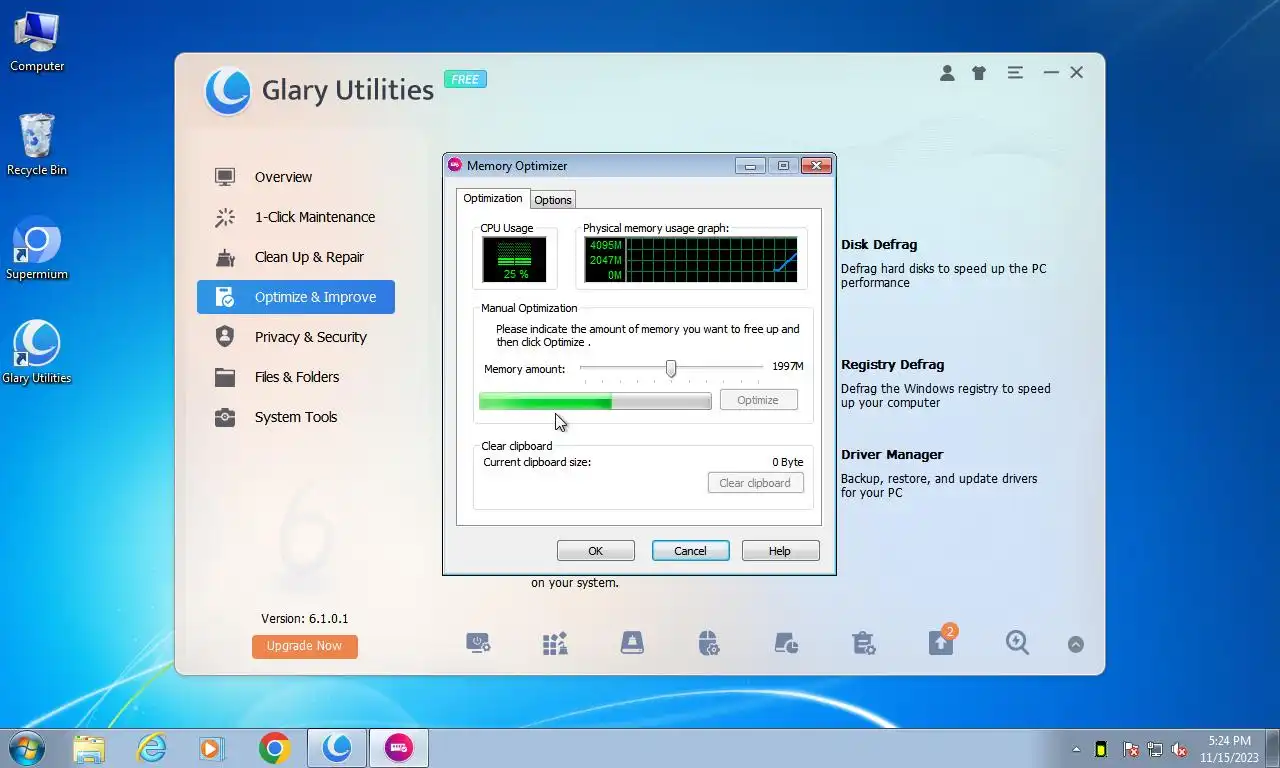
Task: Open Internet Explorer from the taskbar
Action: 151,748
